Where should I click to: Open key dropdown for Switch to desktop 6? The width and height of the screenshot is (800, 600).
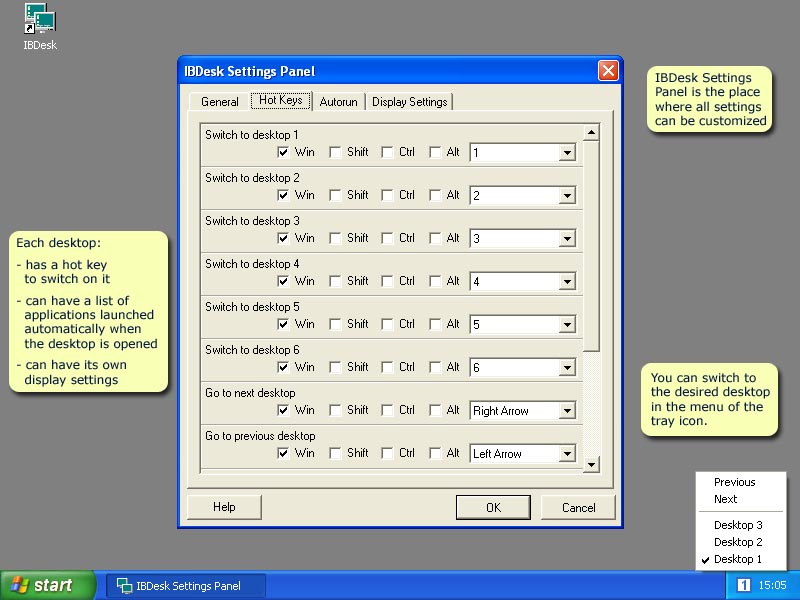tap(567, 367)
